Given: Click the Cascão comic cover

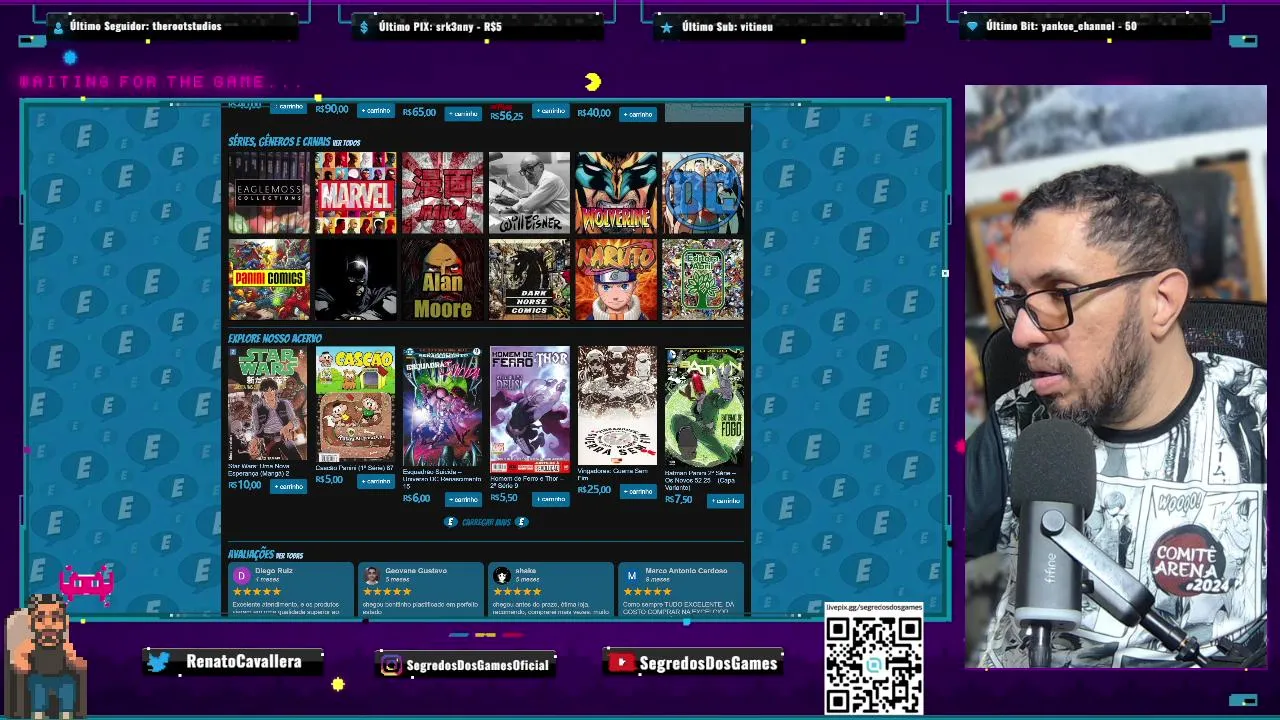Looking at the screenshot, I should (355, 404).
